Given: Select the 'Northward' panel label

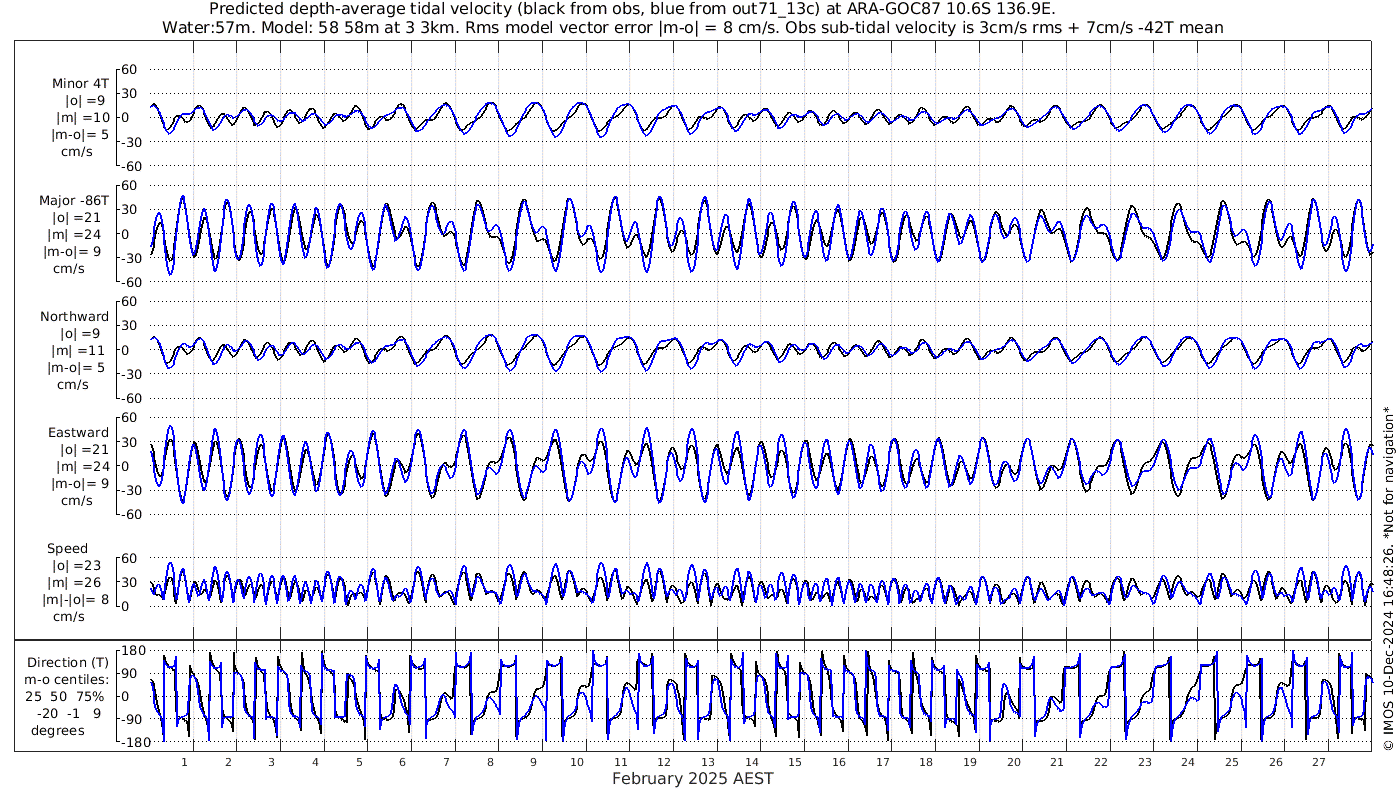Looking at the screenshot, I should 75,316.
